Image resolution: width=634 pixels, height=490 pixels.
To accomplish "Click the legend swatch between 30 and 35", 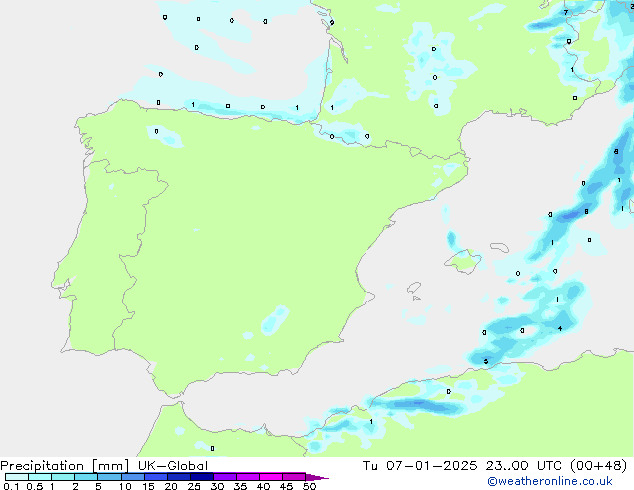I will pos(225,477).
